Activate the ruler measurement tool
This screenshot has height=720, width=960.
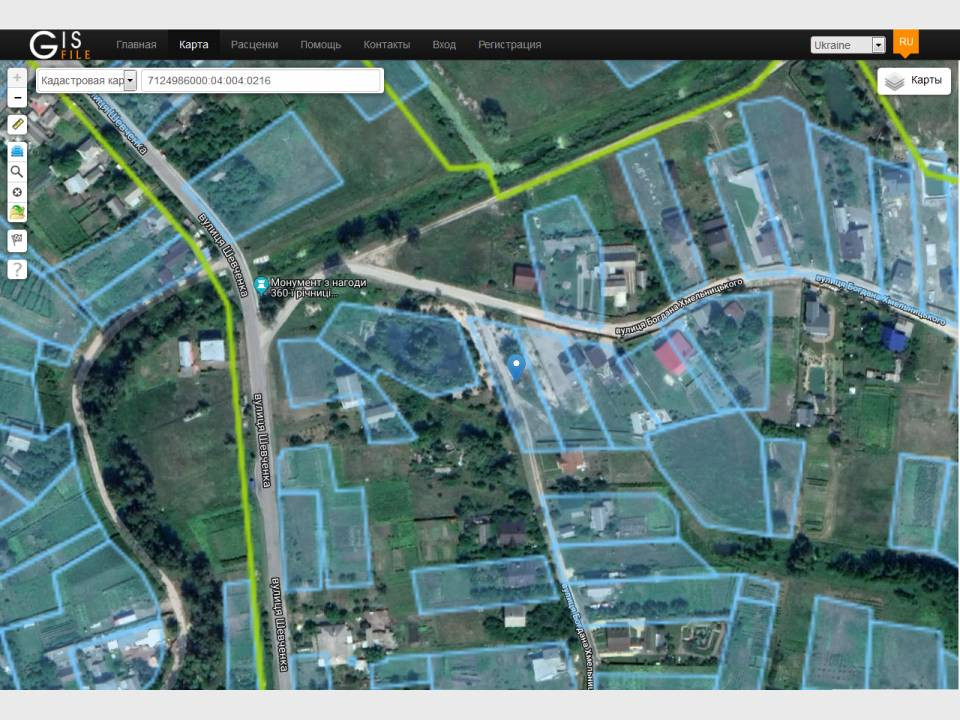click(17, 125)
